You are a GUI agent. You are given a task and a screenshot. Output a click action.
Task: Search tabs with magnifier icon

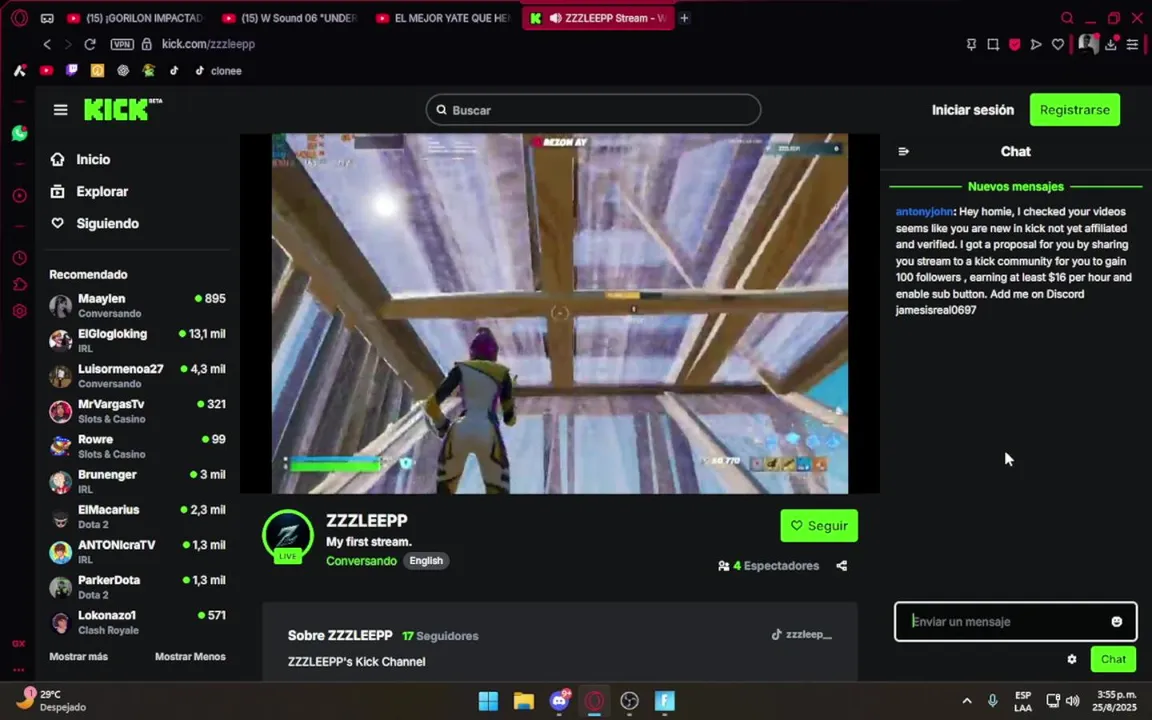click(x=1067, y=18)
